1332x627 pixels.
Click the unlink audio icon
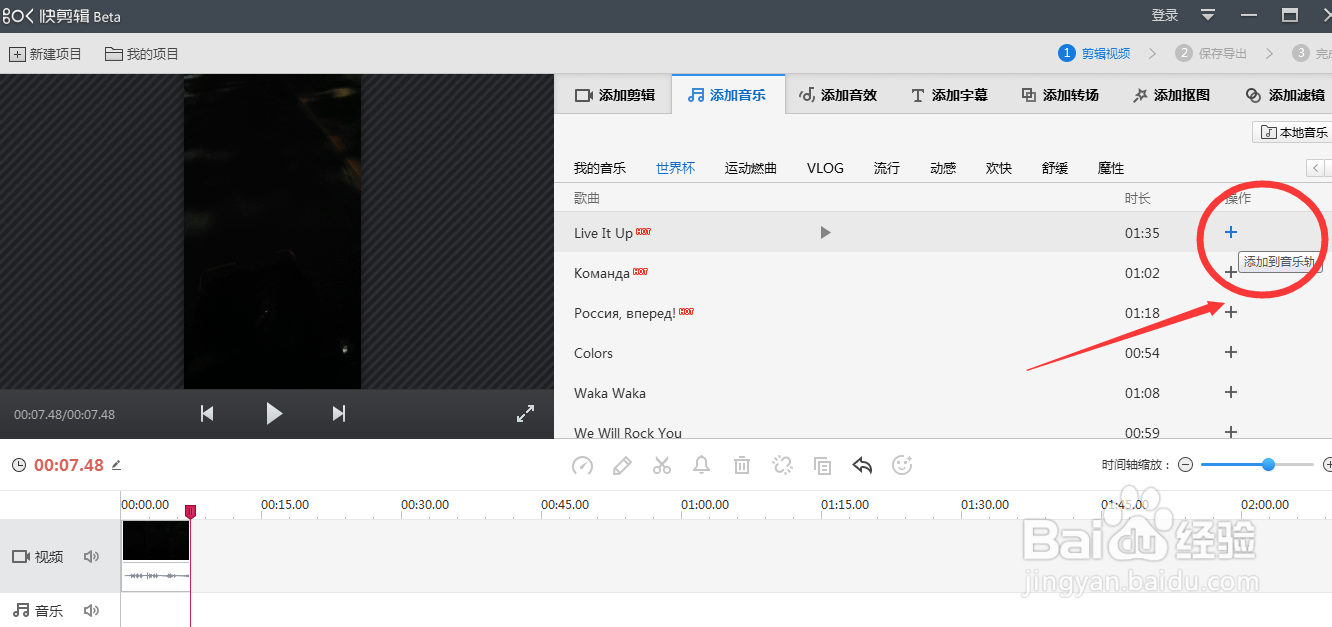pos(782,465)
